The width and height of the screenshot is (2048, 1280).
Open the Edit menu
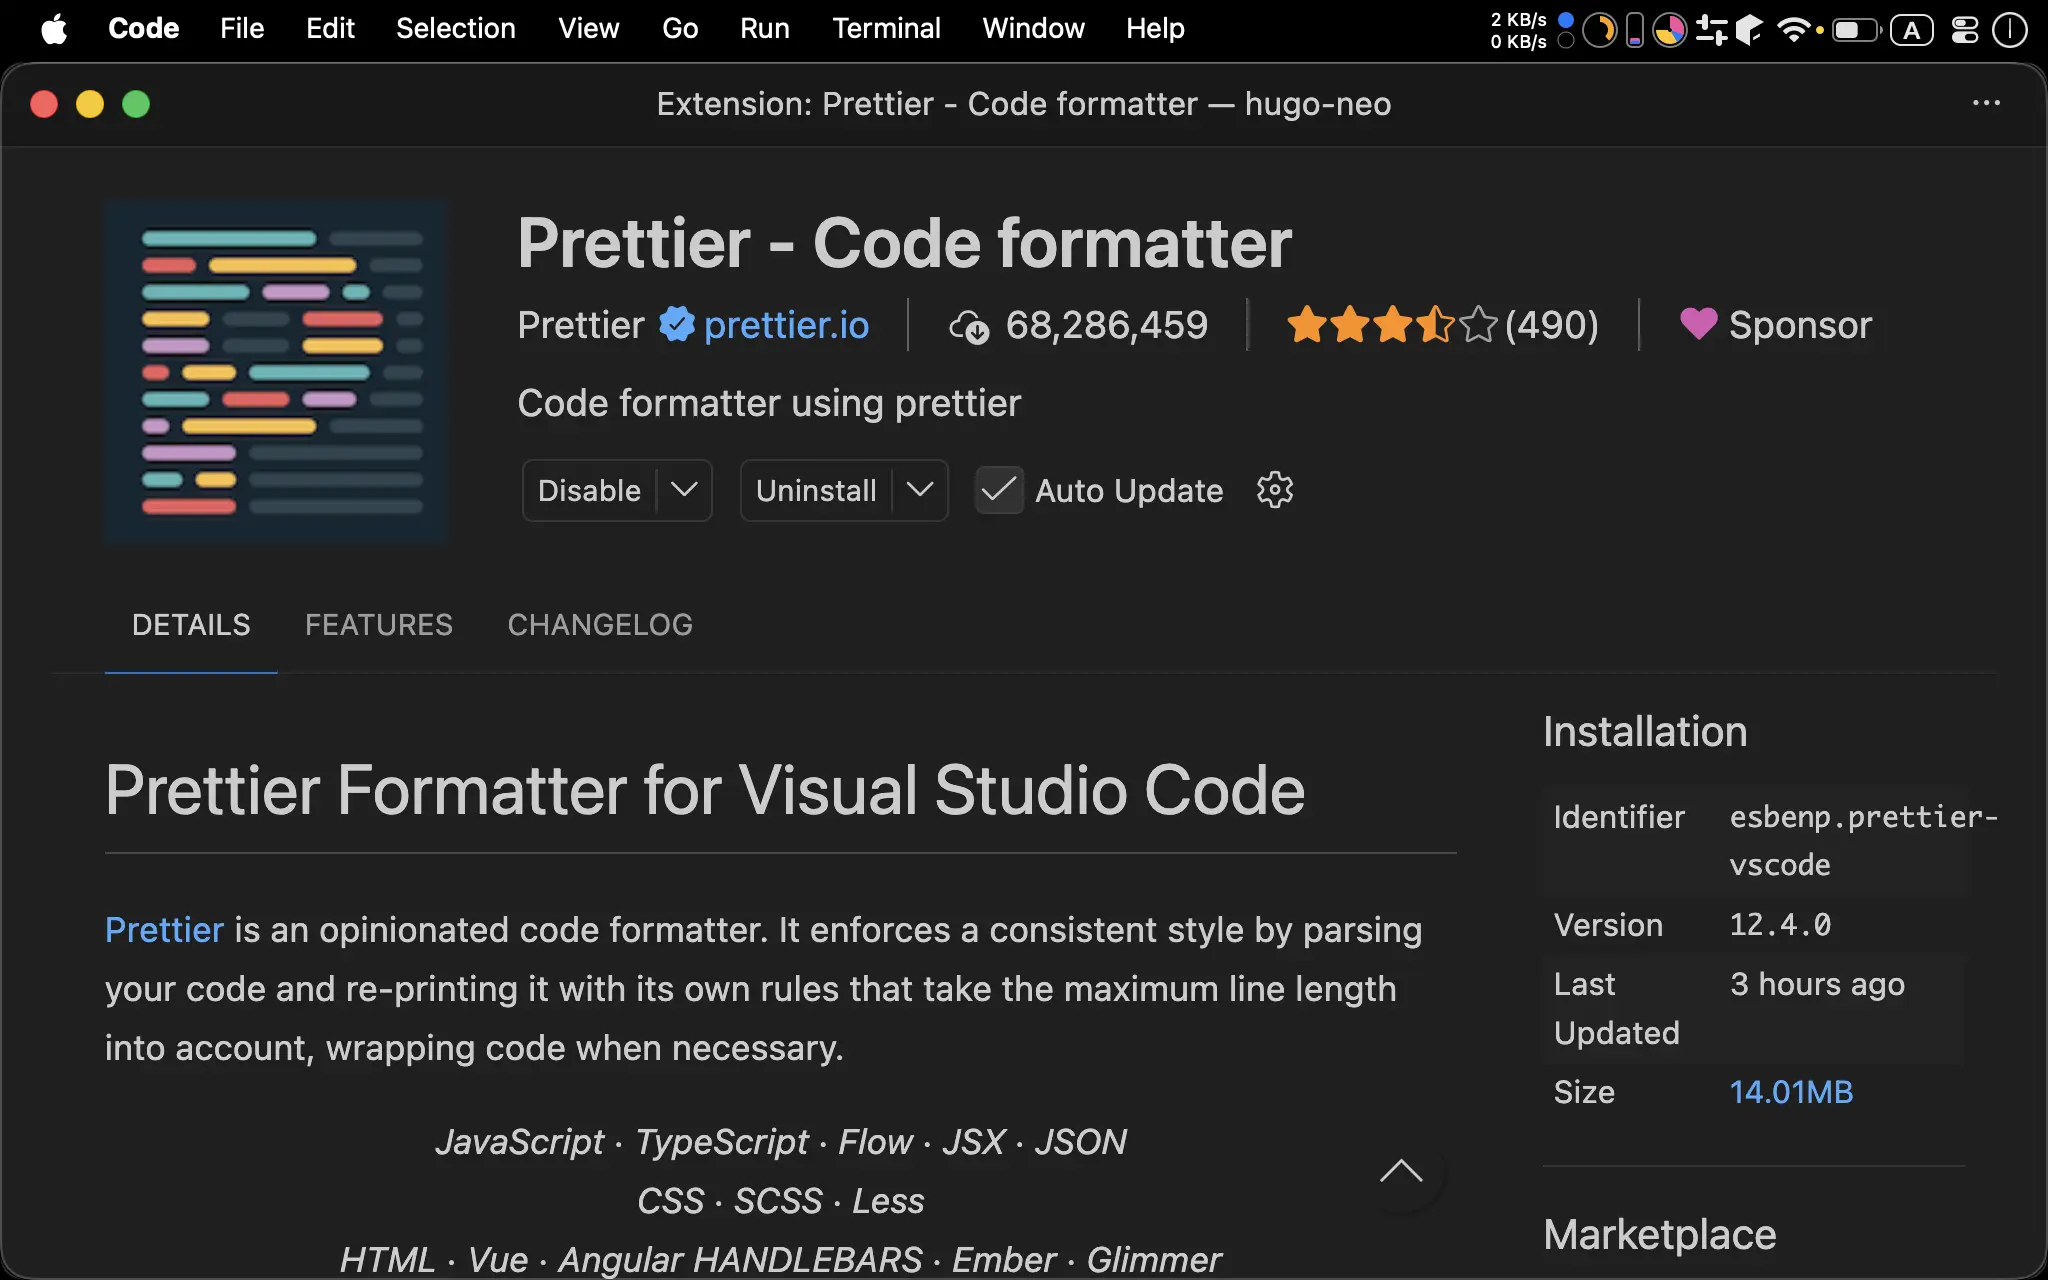[330, 29]
